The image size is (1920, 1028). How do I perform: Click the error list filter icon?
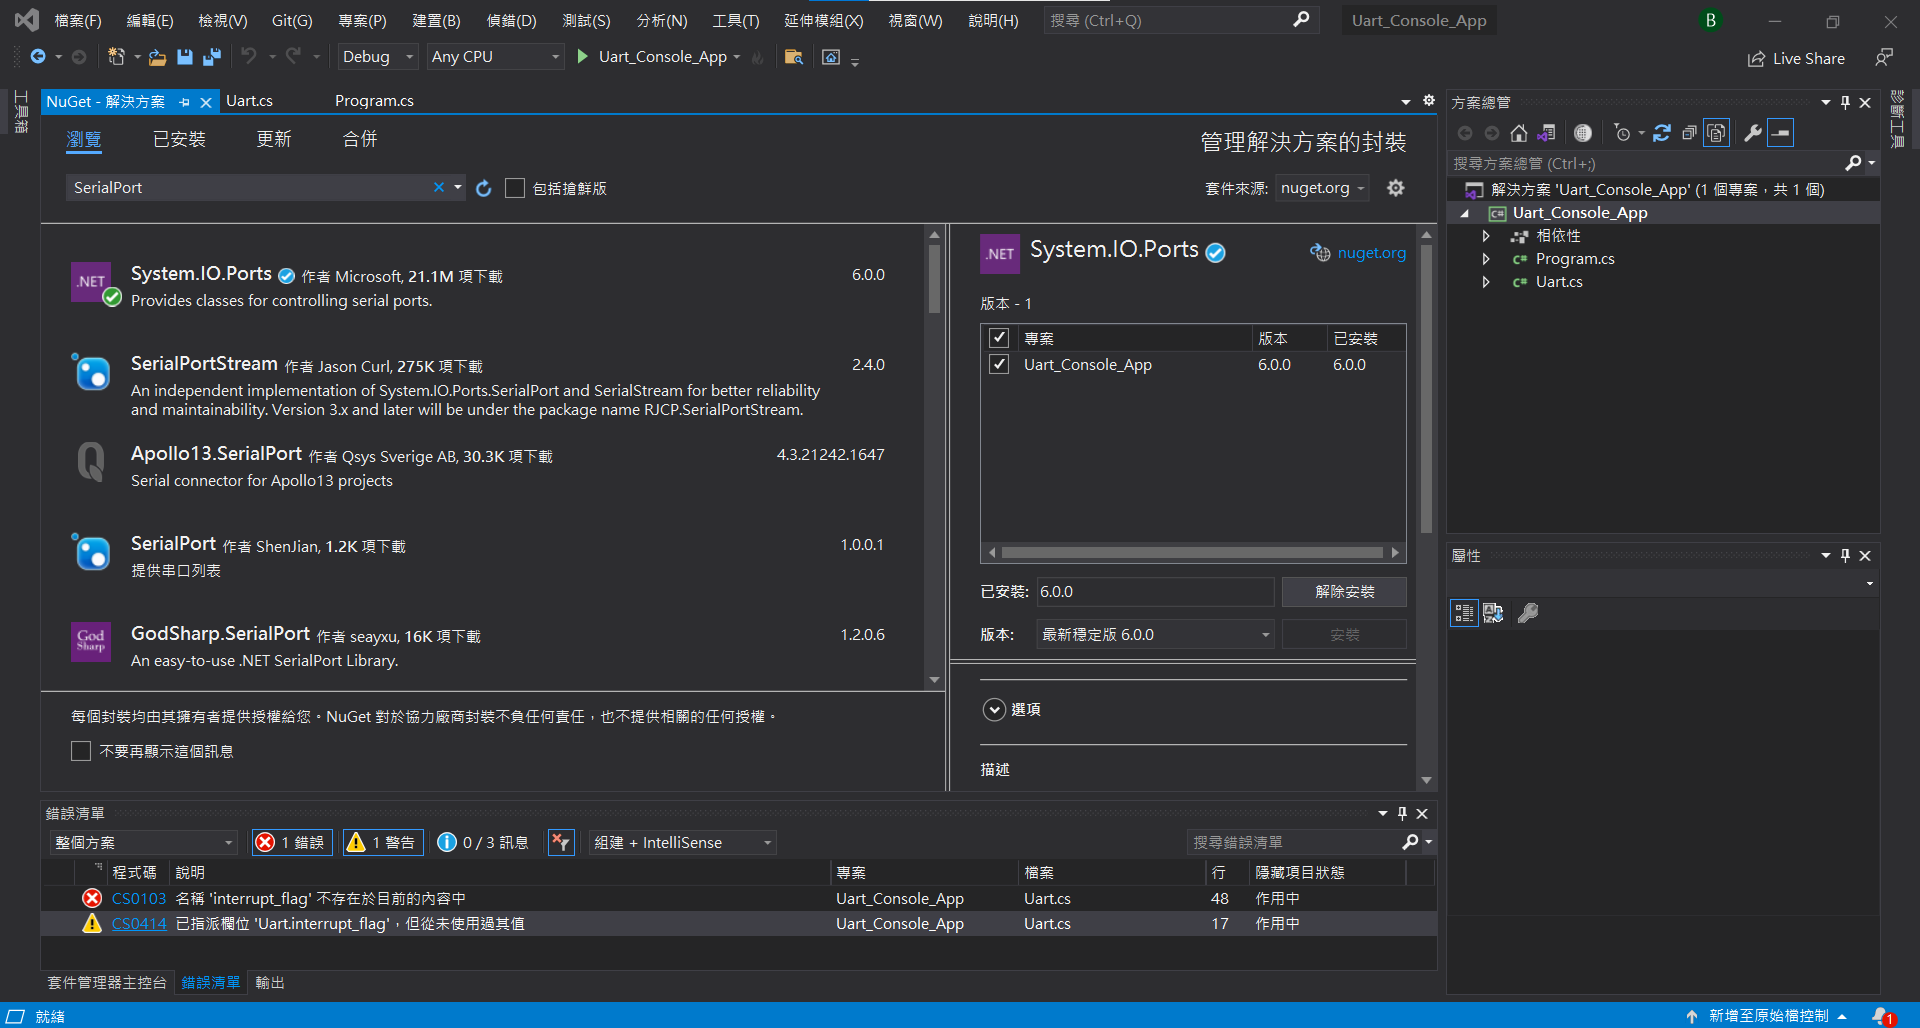point(561,843)
